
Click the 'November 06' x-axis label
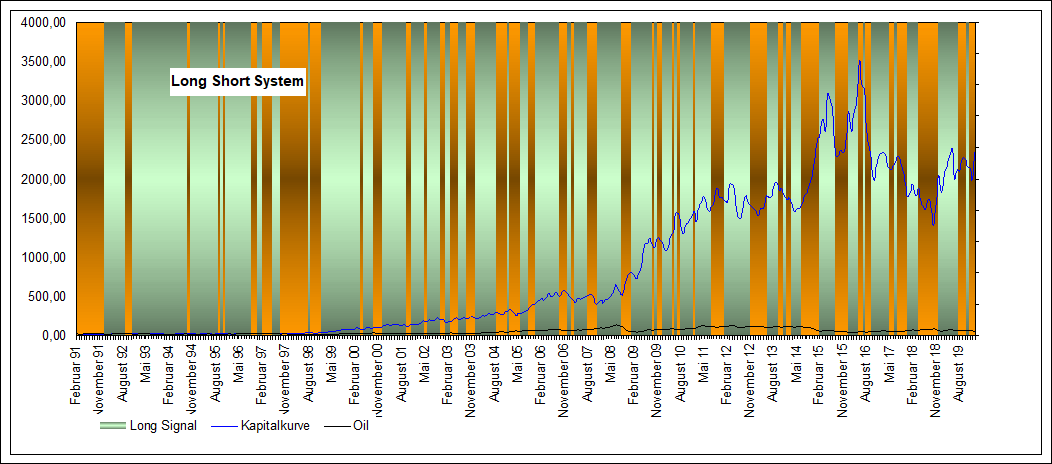coord(563,379)
